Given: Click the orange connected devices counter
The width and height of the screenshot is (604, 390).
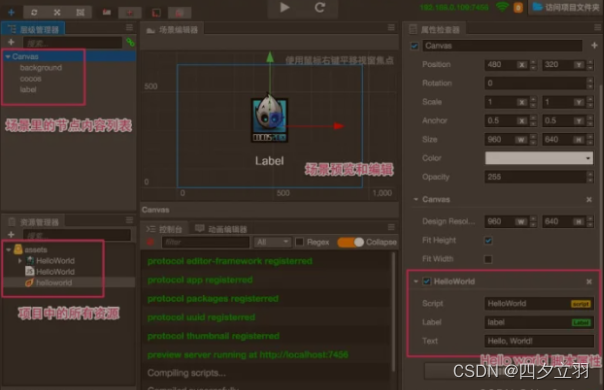Looking at the screenshot, I should click(518, 7).
